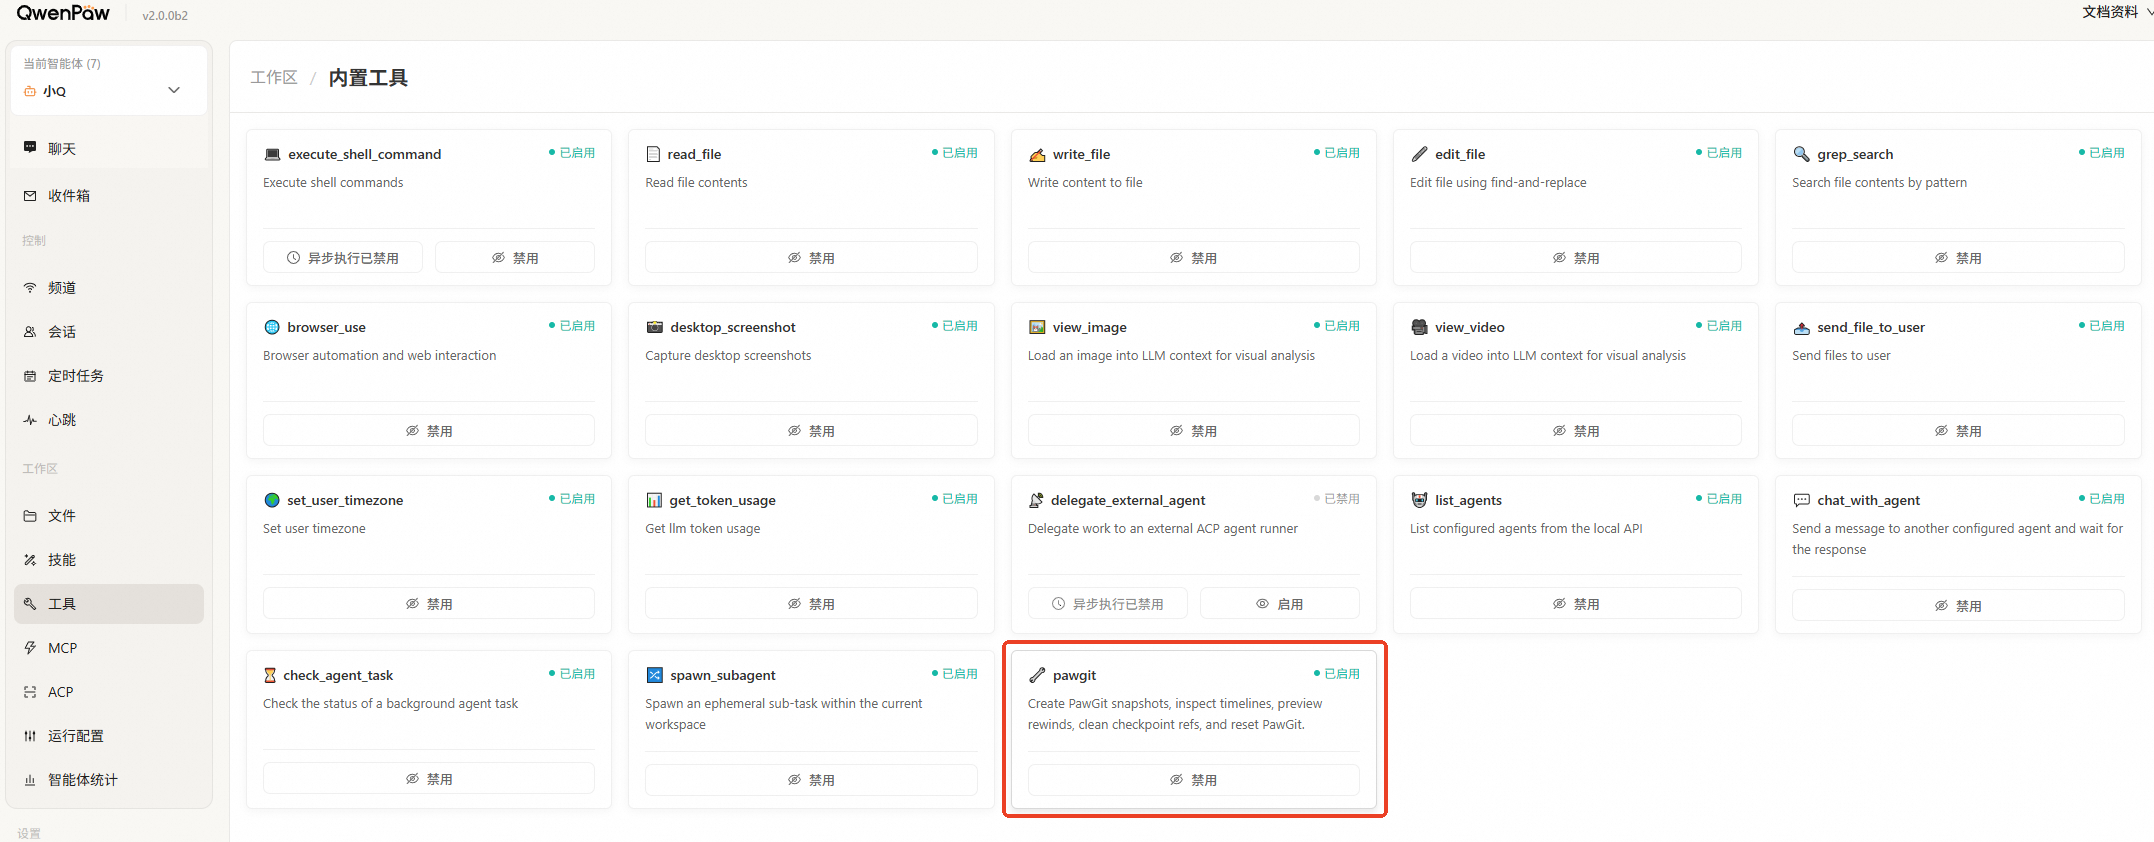Click the execute_shell_command terminal icon
Viewport: 2154px width, 842px height.
pyautogui.click(x=272, y=154)
